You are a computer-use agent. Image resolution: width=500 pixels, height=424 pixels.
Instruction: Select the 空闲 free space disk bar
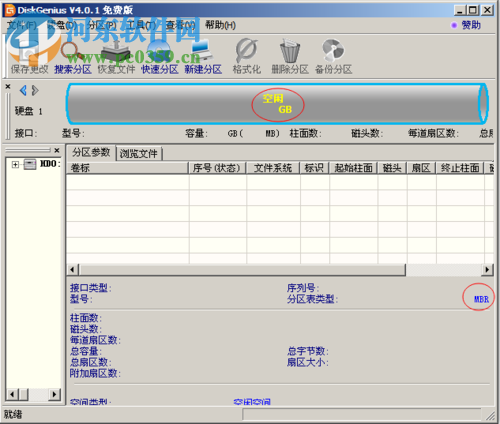277,104
